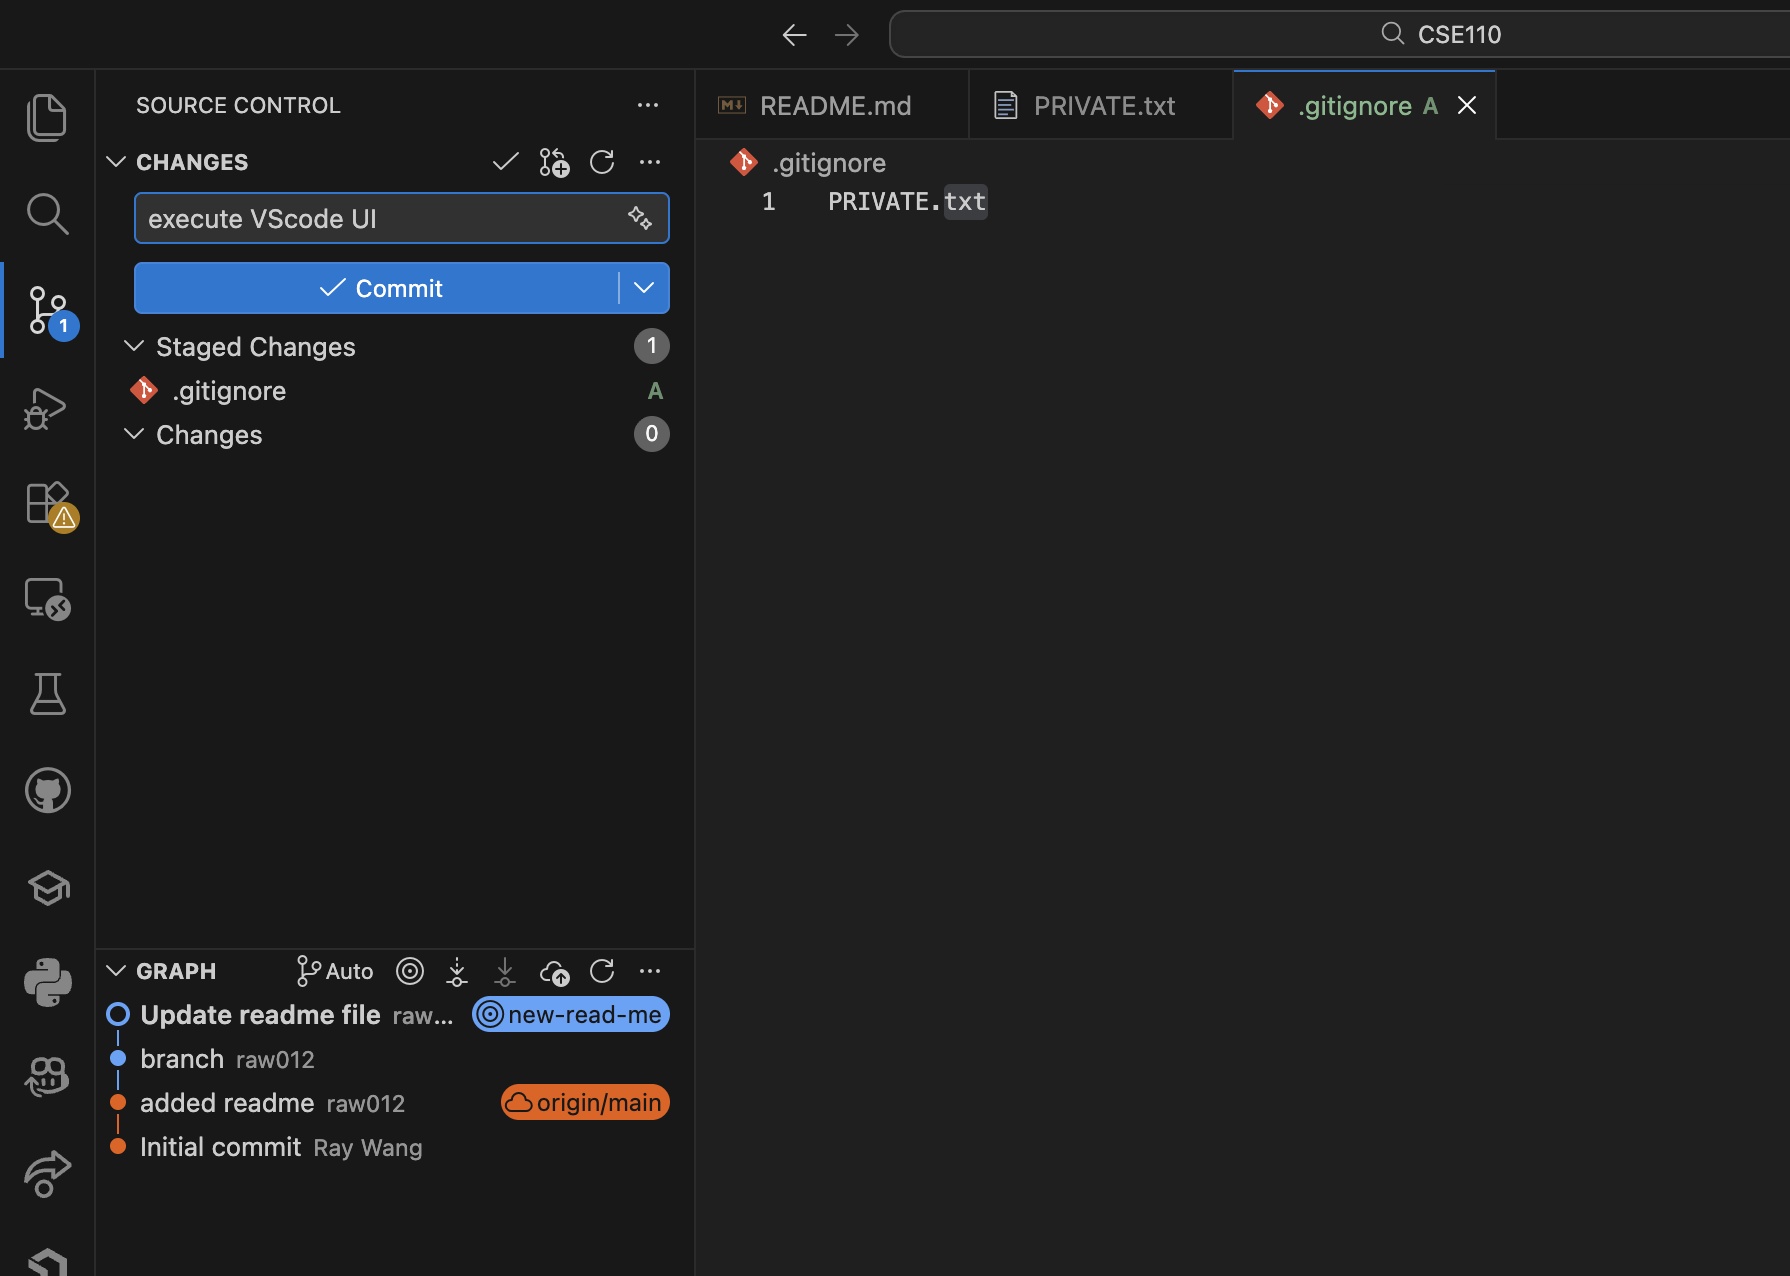1790x1276 pixels.
Task: Open the Explorer sidebar icon
Action: 47,117
